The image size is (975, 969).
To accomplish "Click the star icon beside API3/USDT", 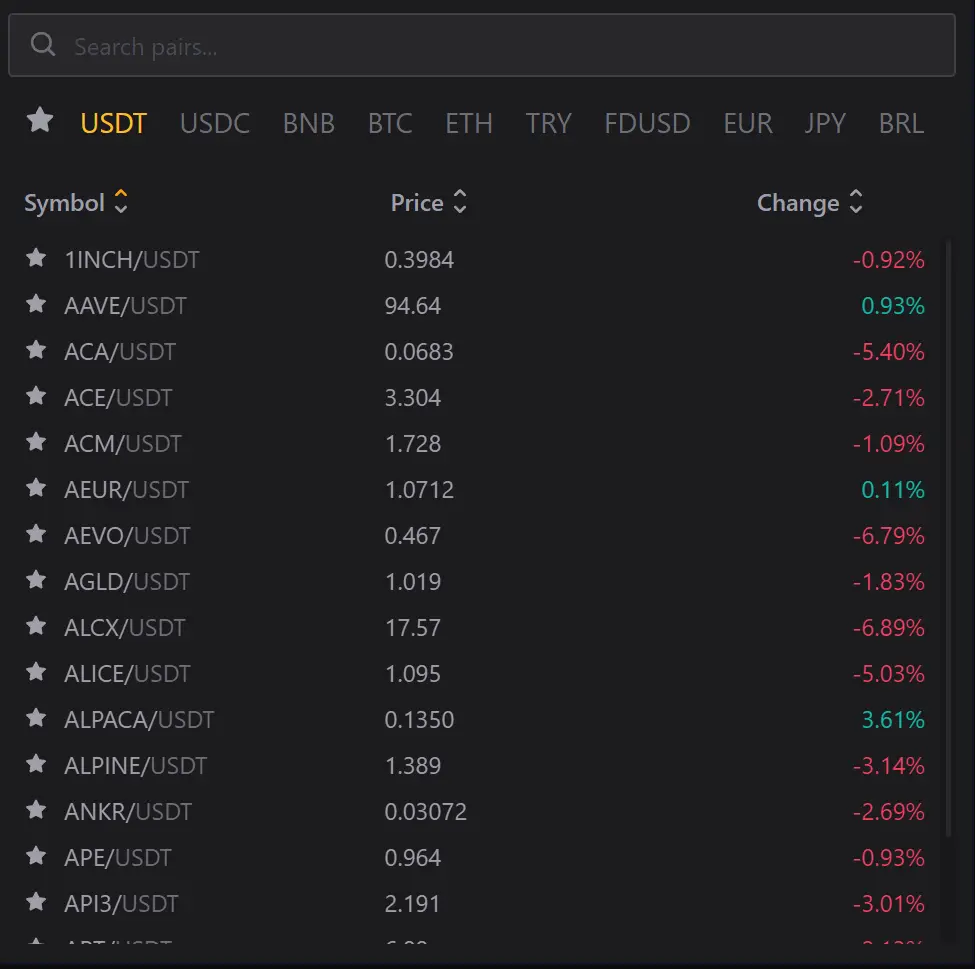I will (36, 903).
